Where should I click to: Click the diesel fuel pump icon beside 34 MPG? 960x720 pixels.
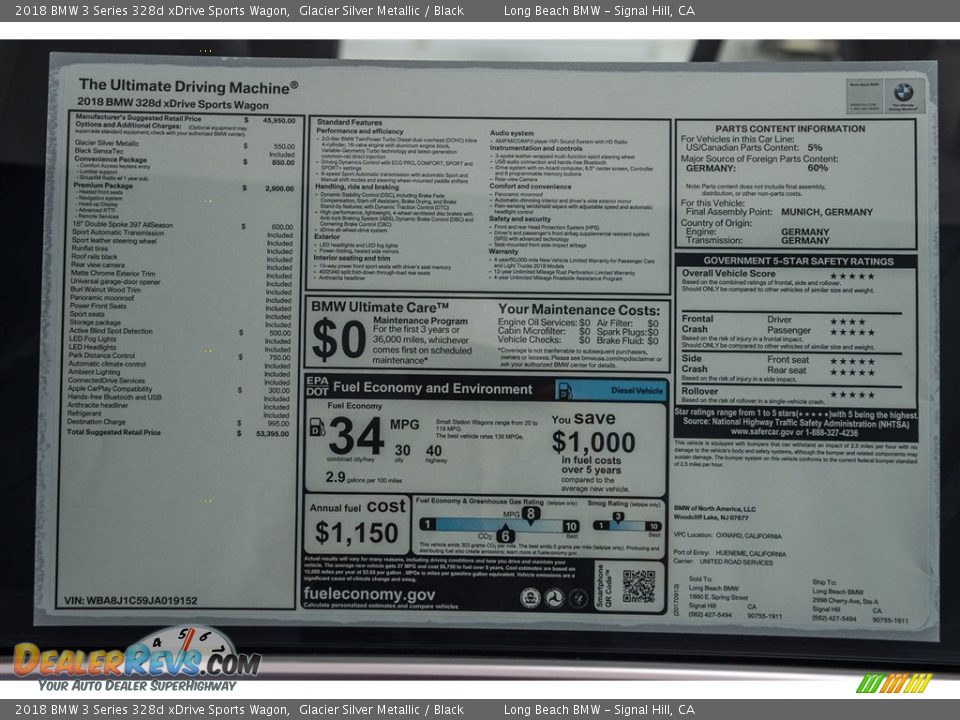point(315,426)
